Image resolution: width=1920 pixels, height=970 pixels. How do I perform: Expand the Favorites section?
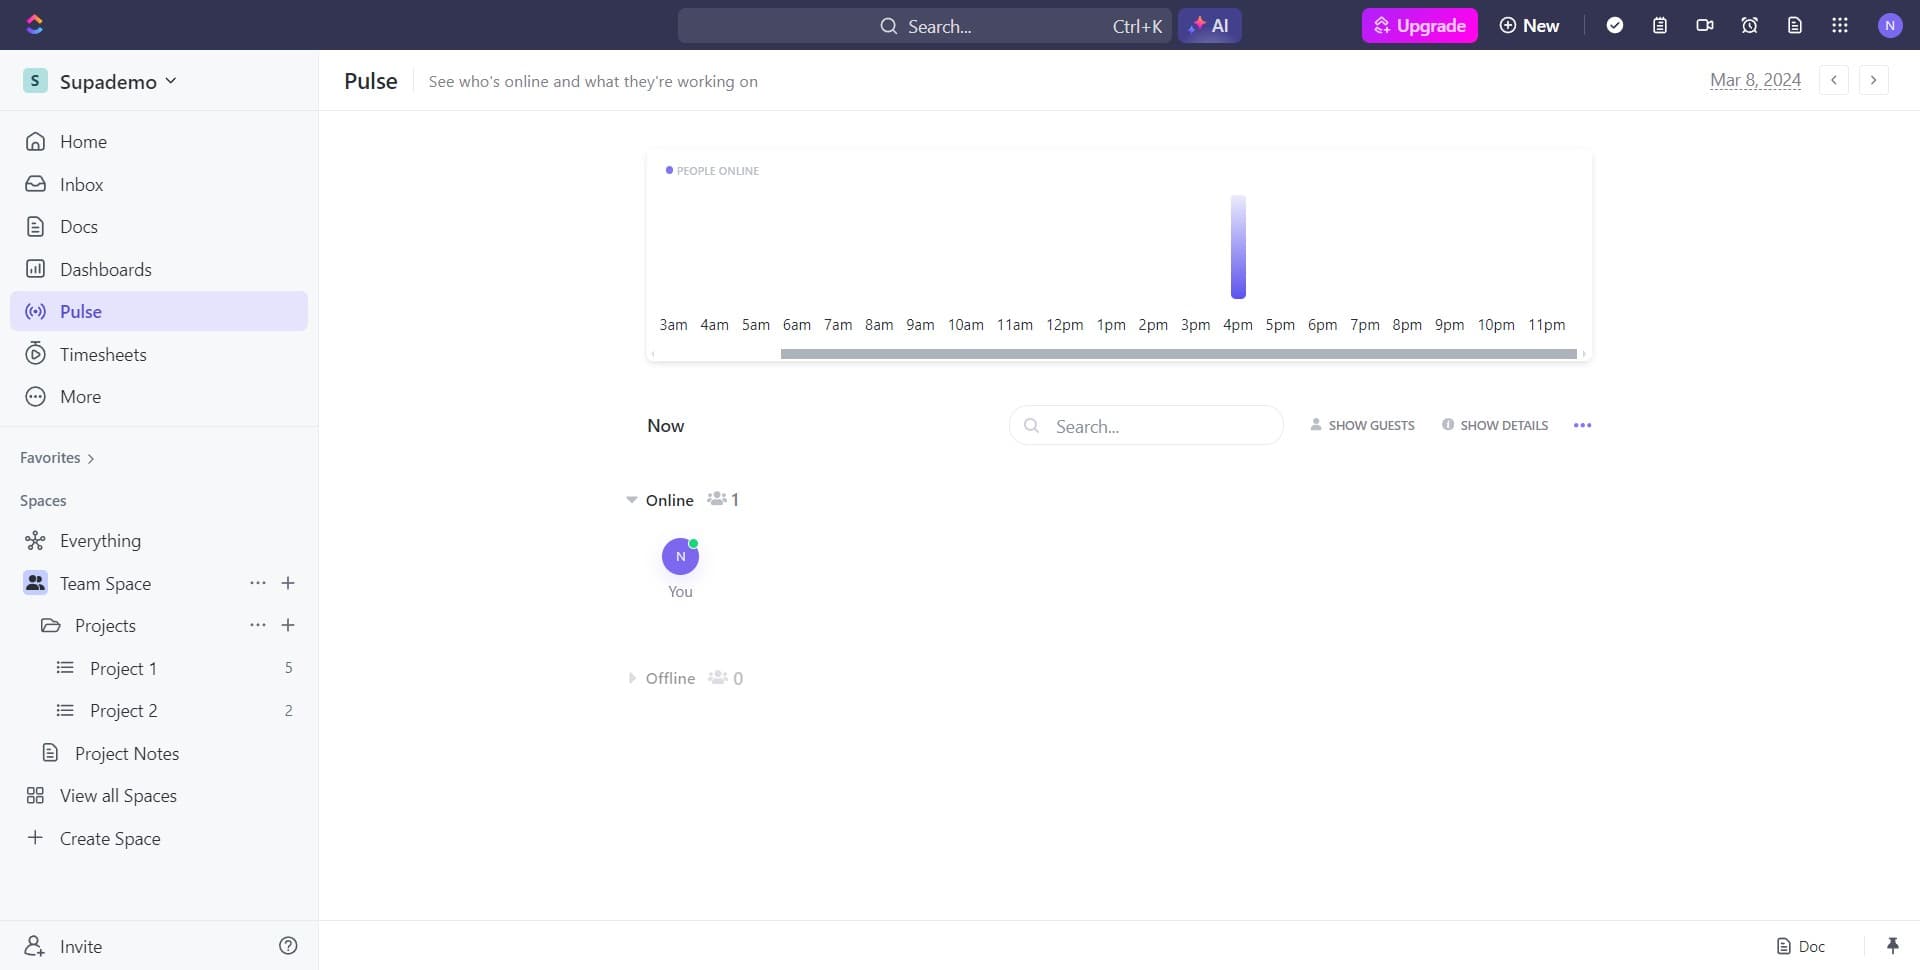click(56, 457)
